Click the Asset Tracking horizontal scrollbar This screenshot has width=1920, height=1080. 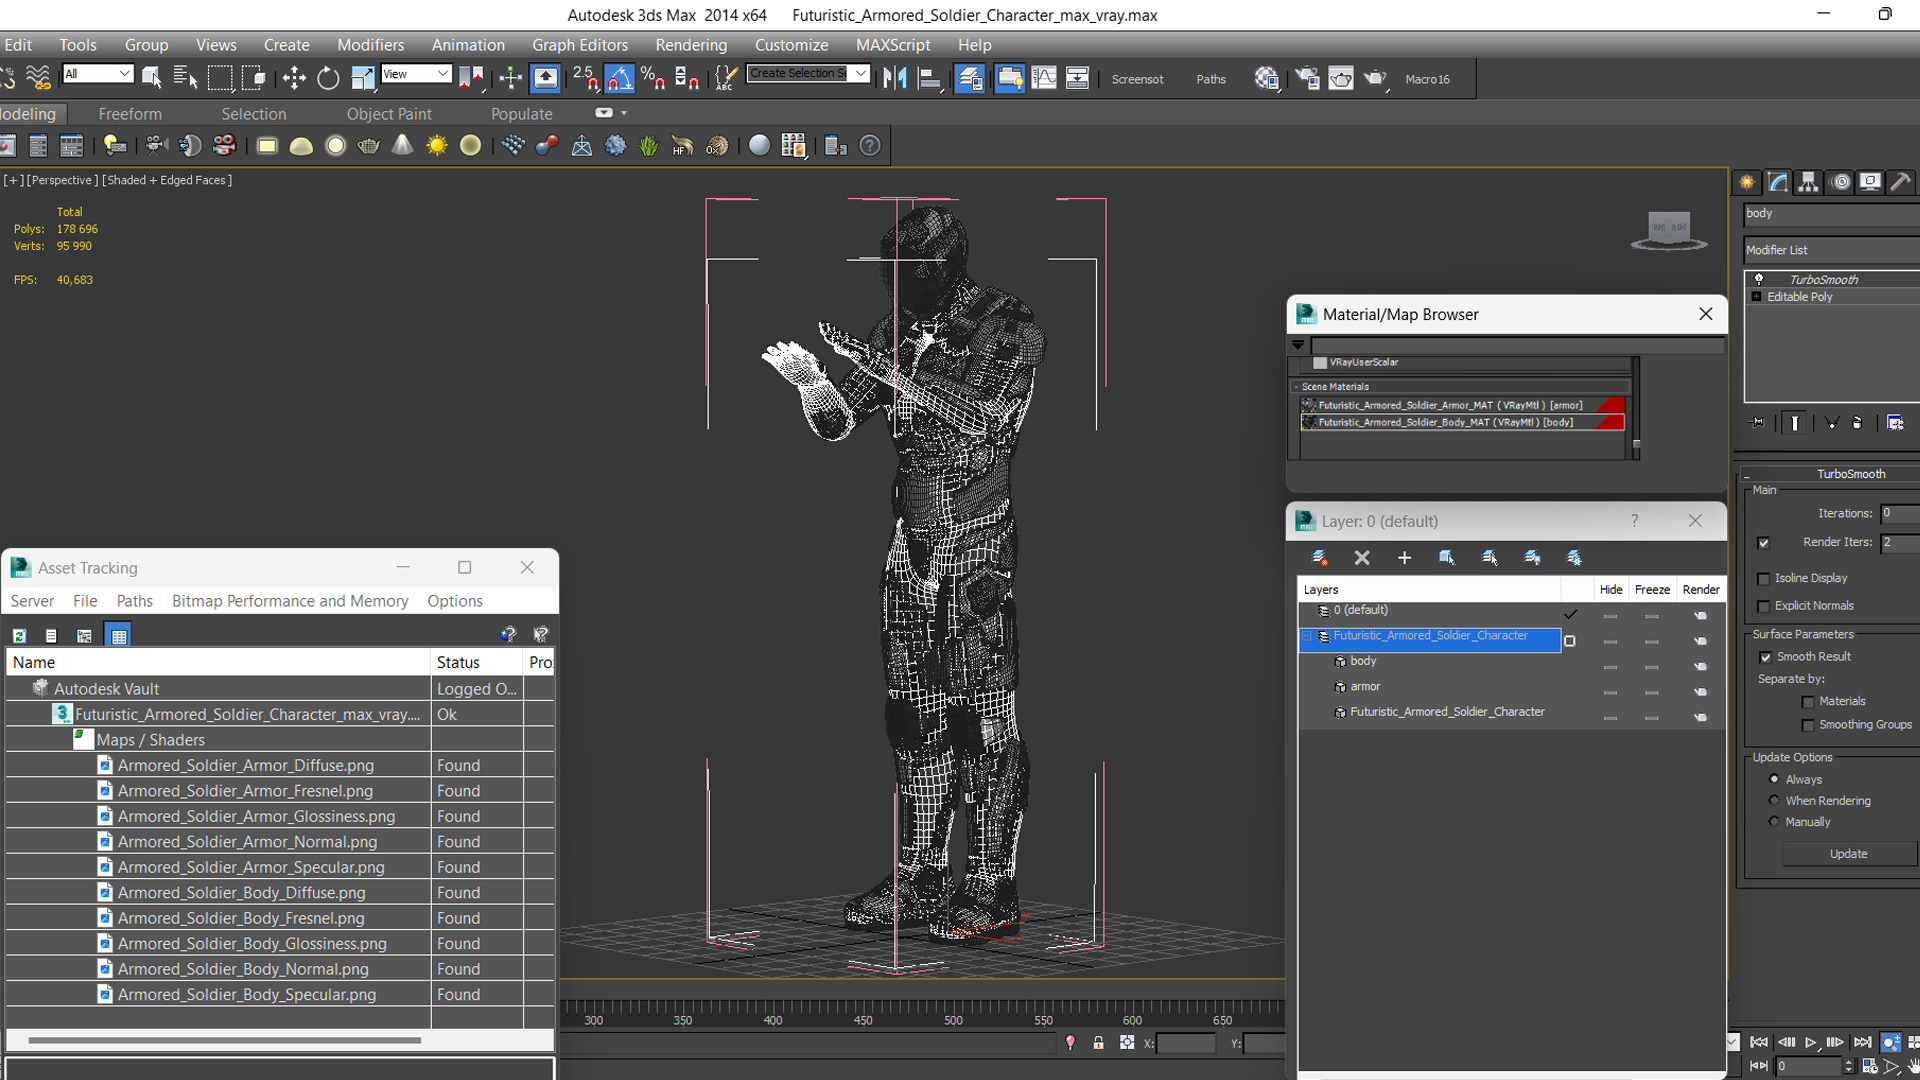[225, 1040]
